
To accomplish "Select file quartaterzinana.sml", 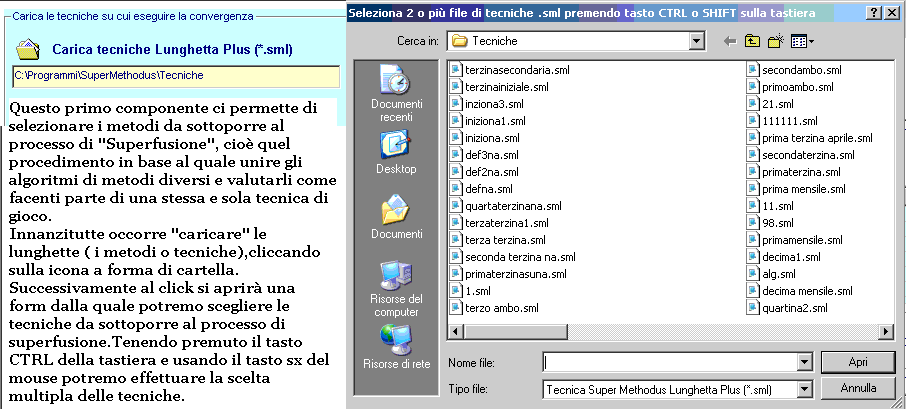I will [x=506, y=206].
